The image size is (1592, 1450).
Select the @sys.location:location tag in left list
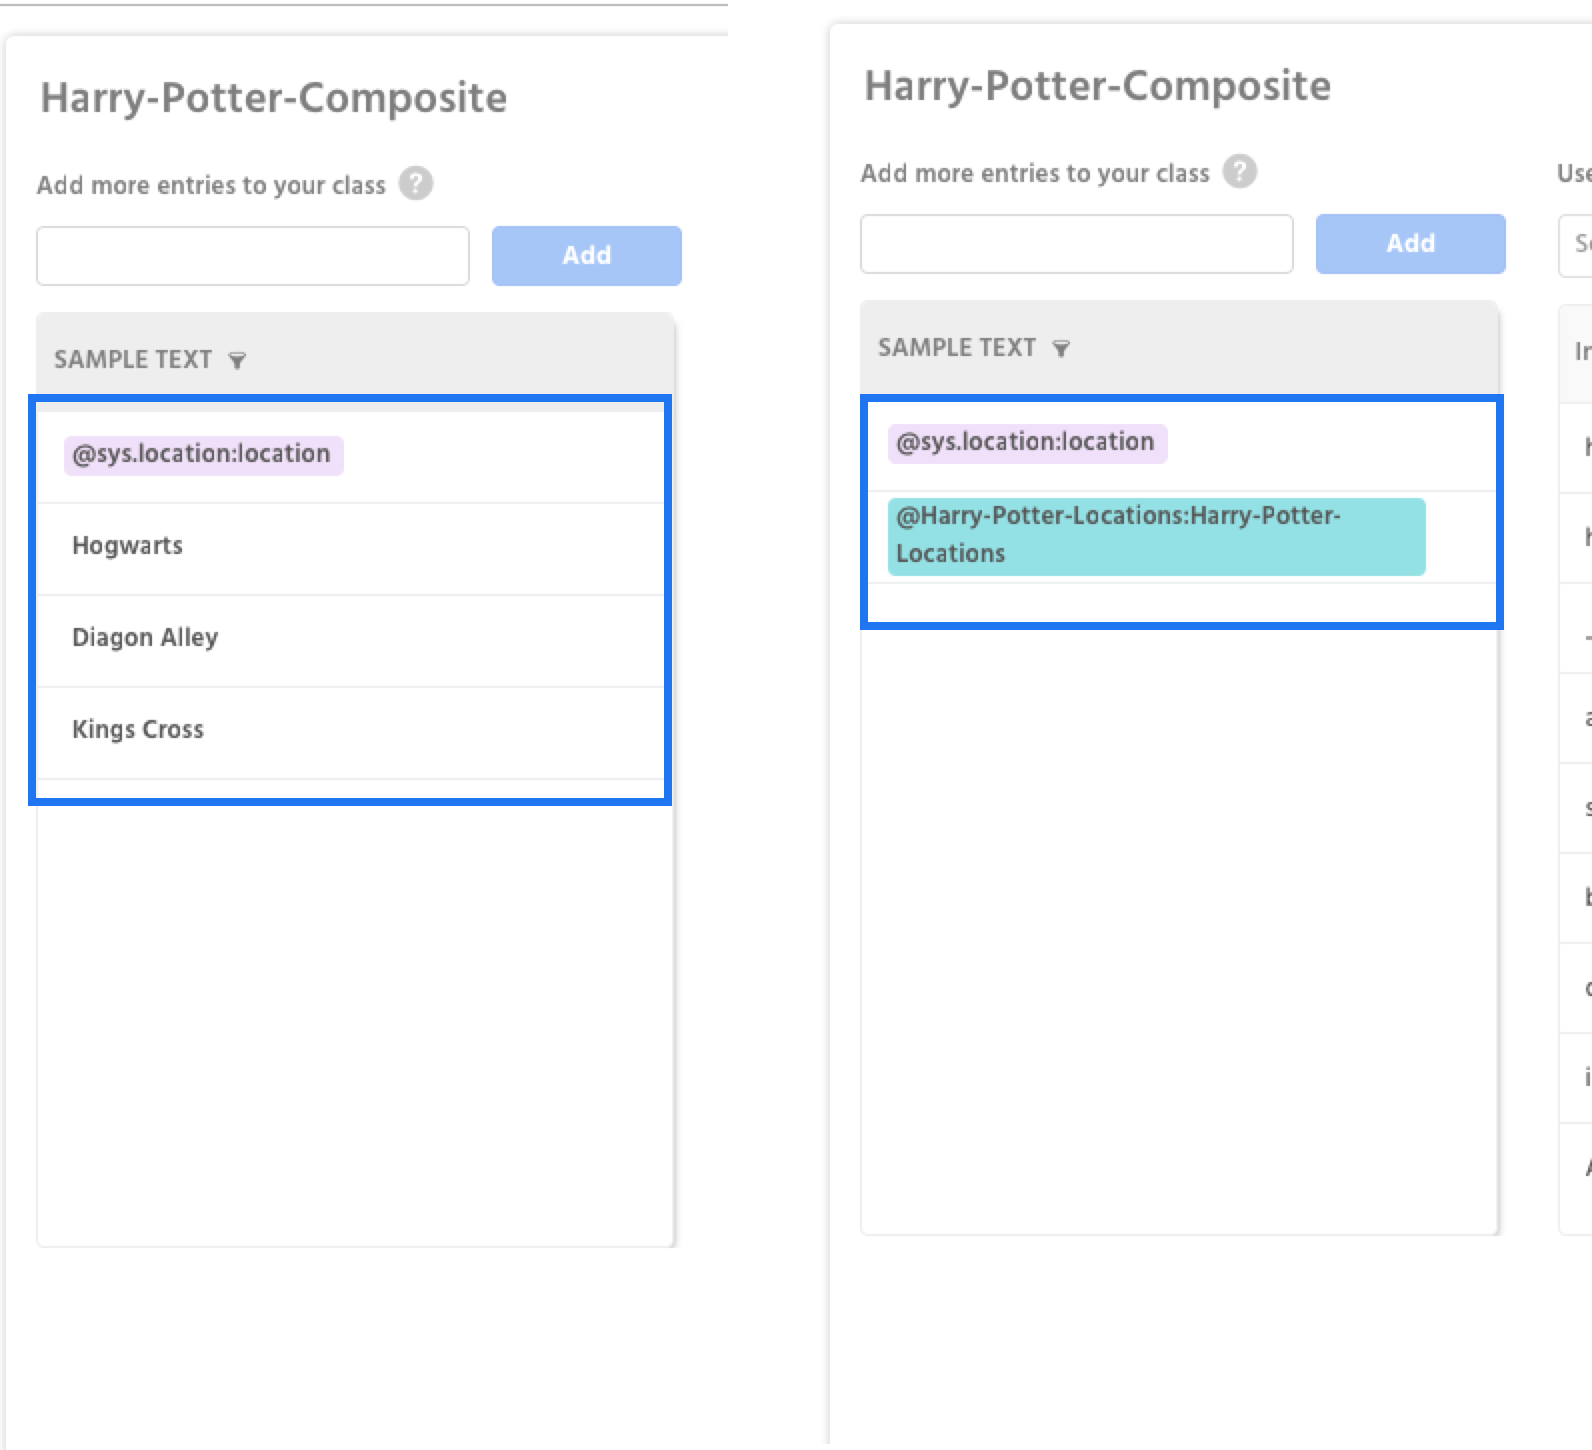(x=203, y=455)
